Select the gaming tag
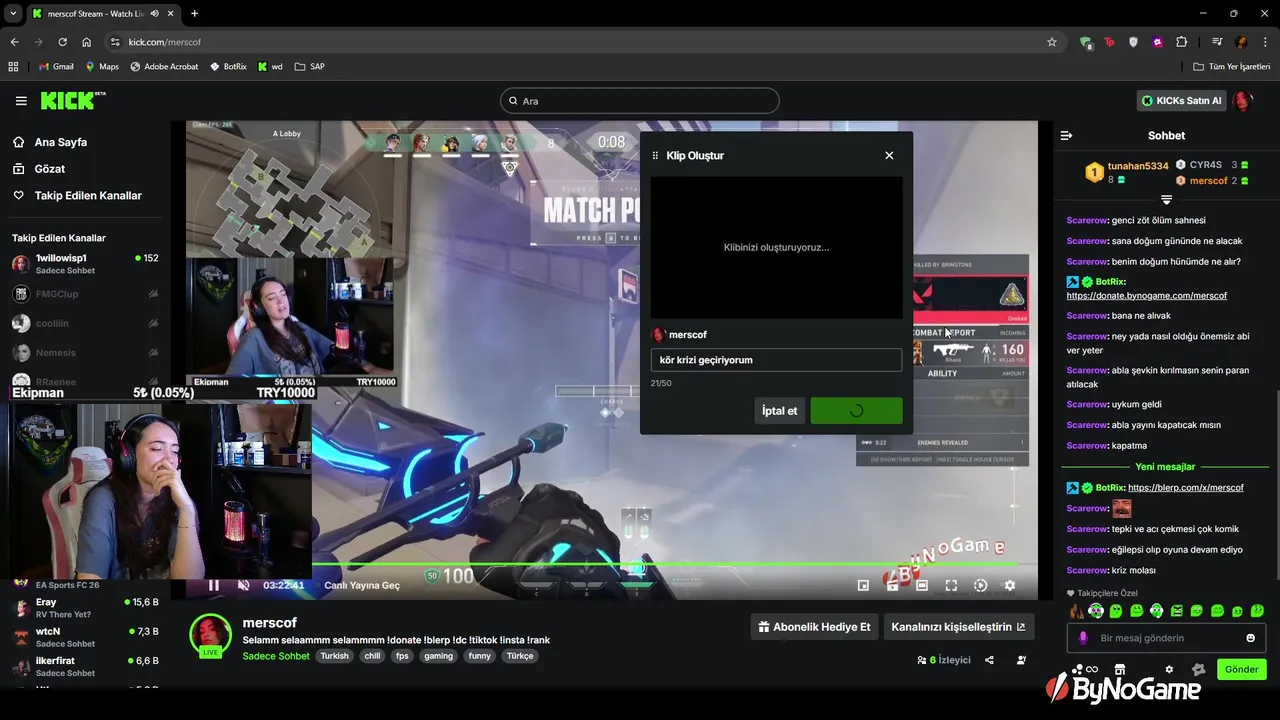1280x720 pixels. coord(438,656)
